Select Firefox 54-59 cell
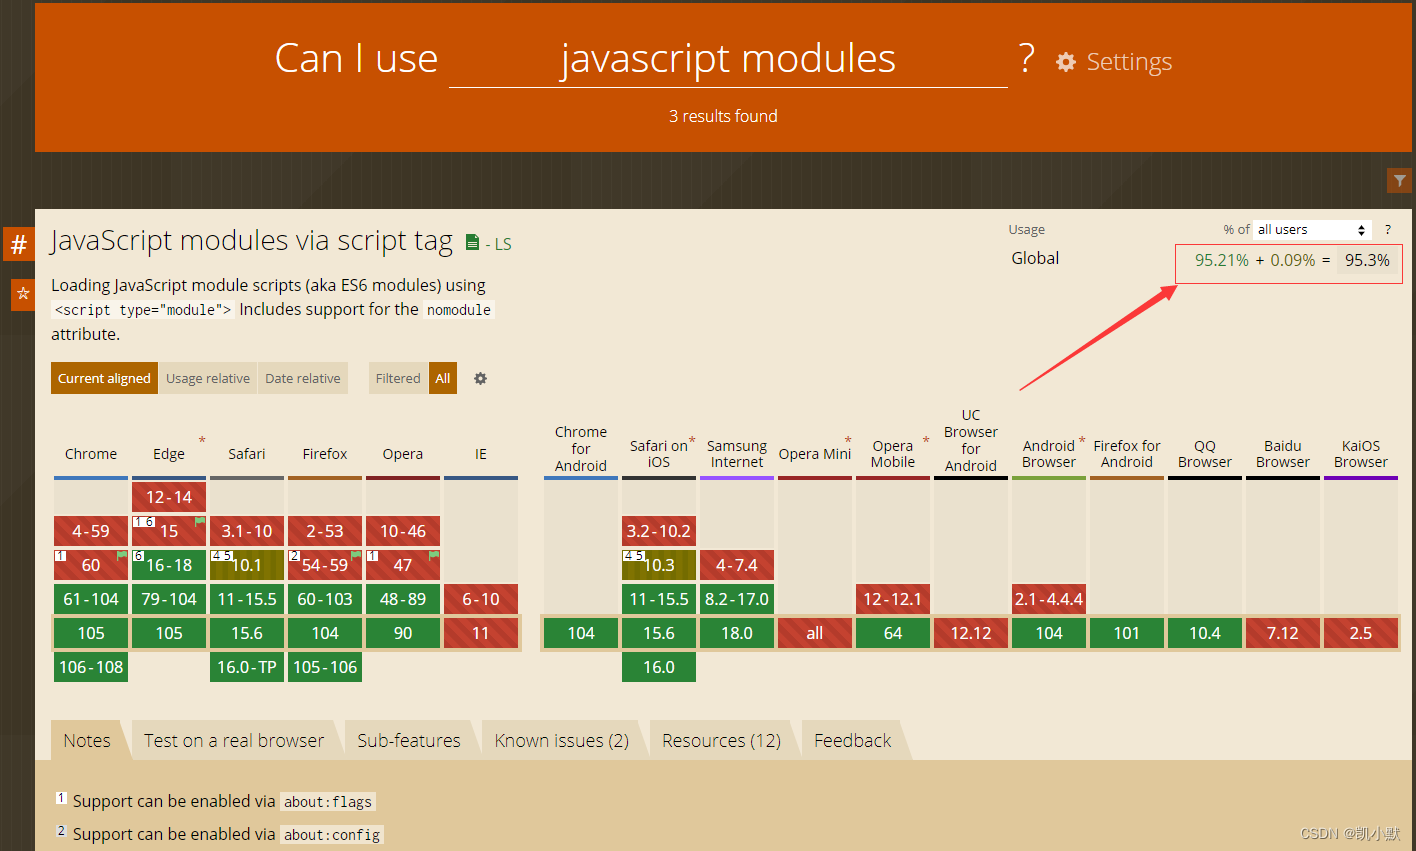This screenshot has width=1416, height=851. [x=325, y=565]
